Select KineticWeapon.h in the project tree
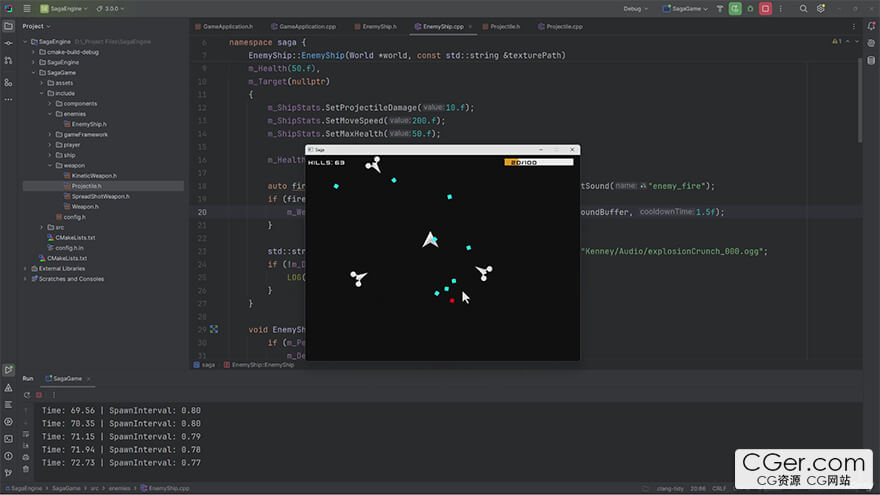This screenshot has width=880, height=495. tap(94, 175)
